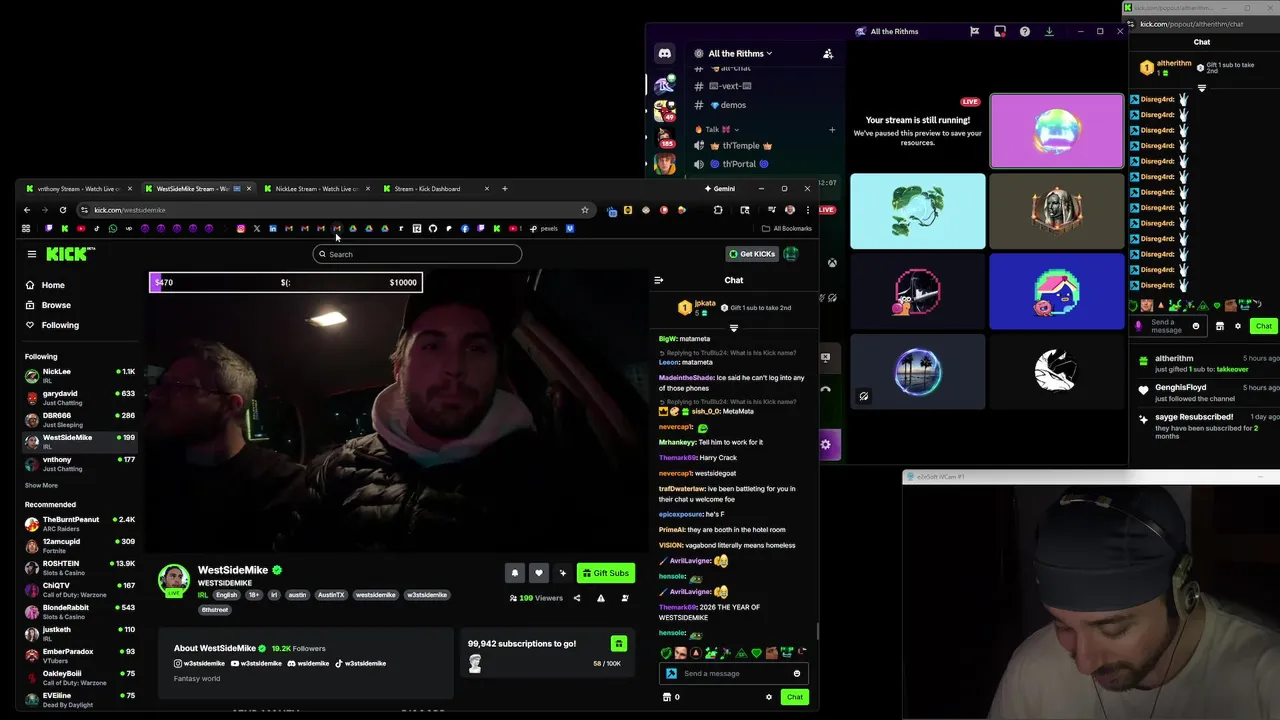
Task: Open Discord help question mark icon
Action: (x=1024, y=31)
